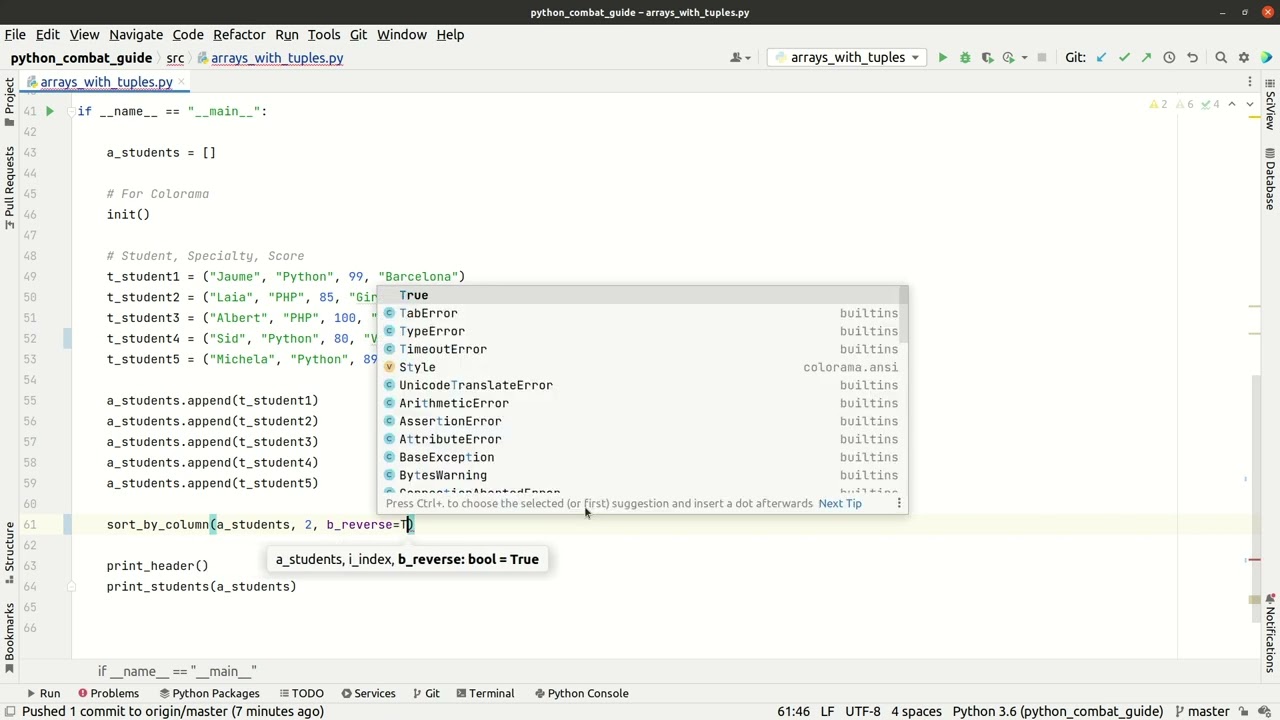Viewport: 1280px width, 720px height.
Task: Change UTF-8 file encoding in status bar
Action: [862, 711]
